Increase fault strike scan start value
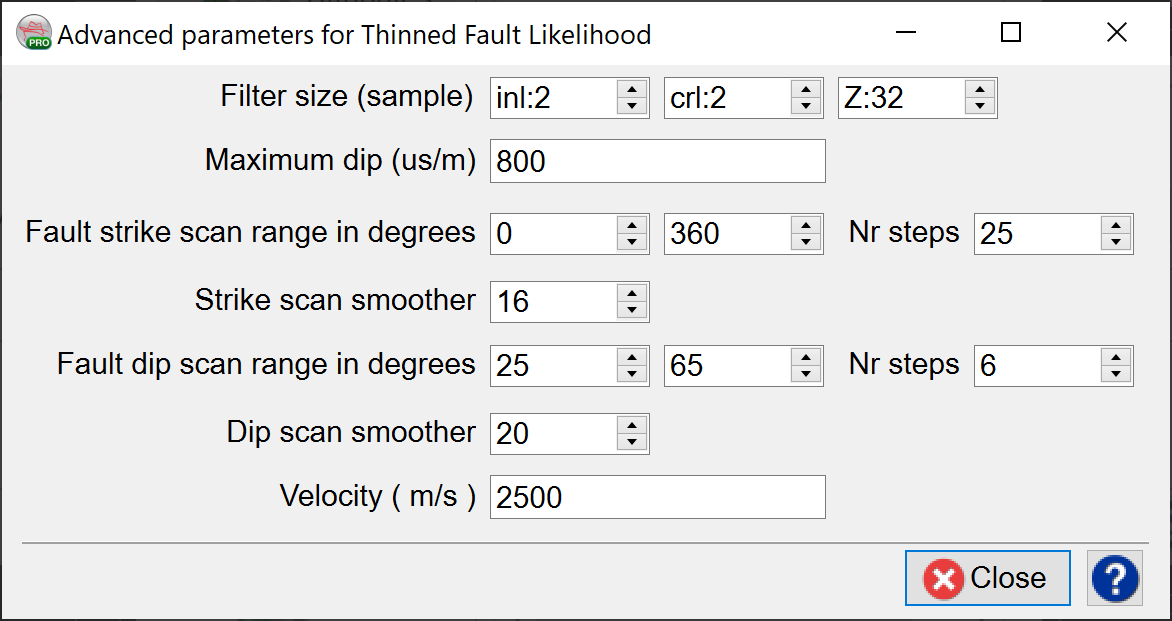Viewport: 1172px width, 621px height. point(631,225)
